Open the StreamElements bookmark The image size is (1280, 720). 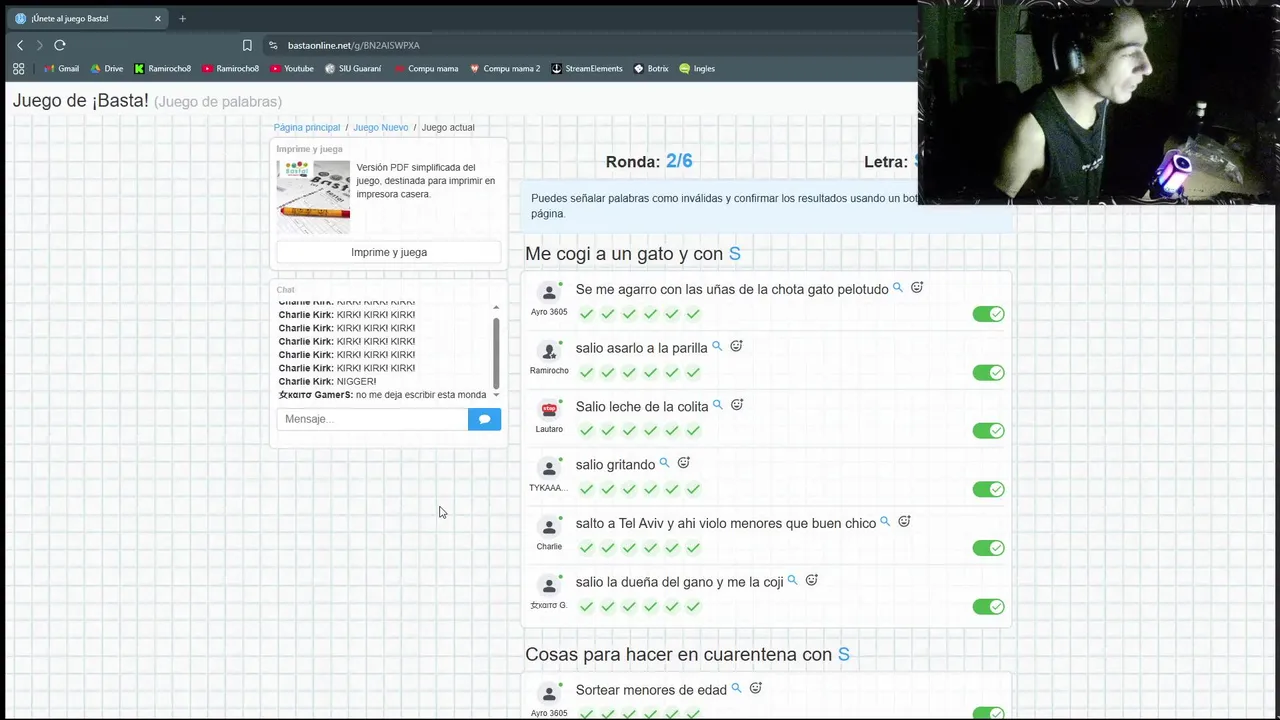coord(587,69)
